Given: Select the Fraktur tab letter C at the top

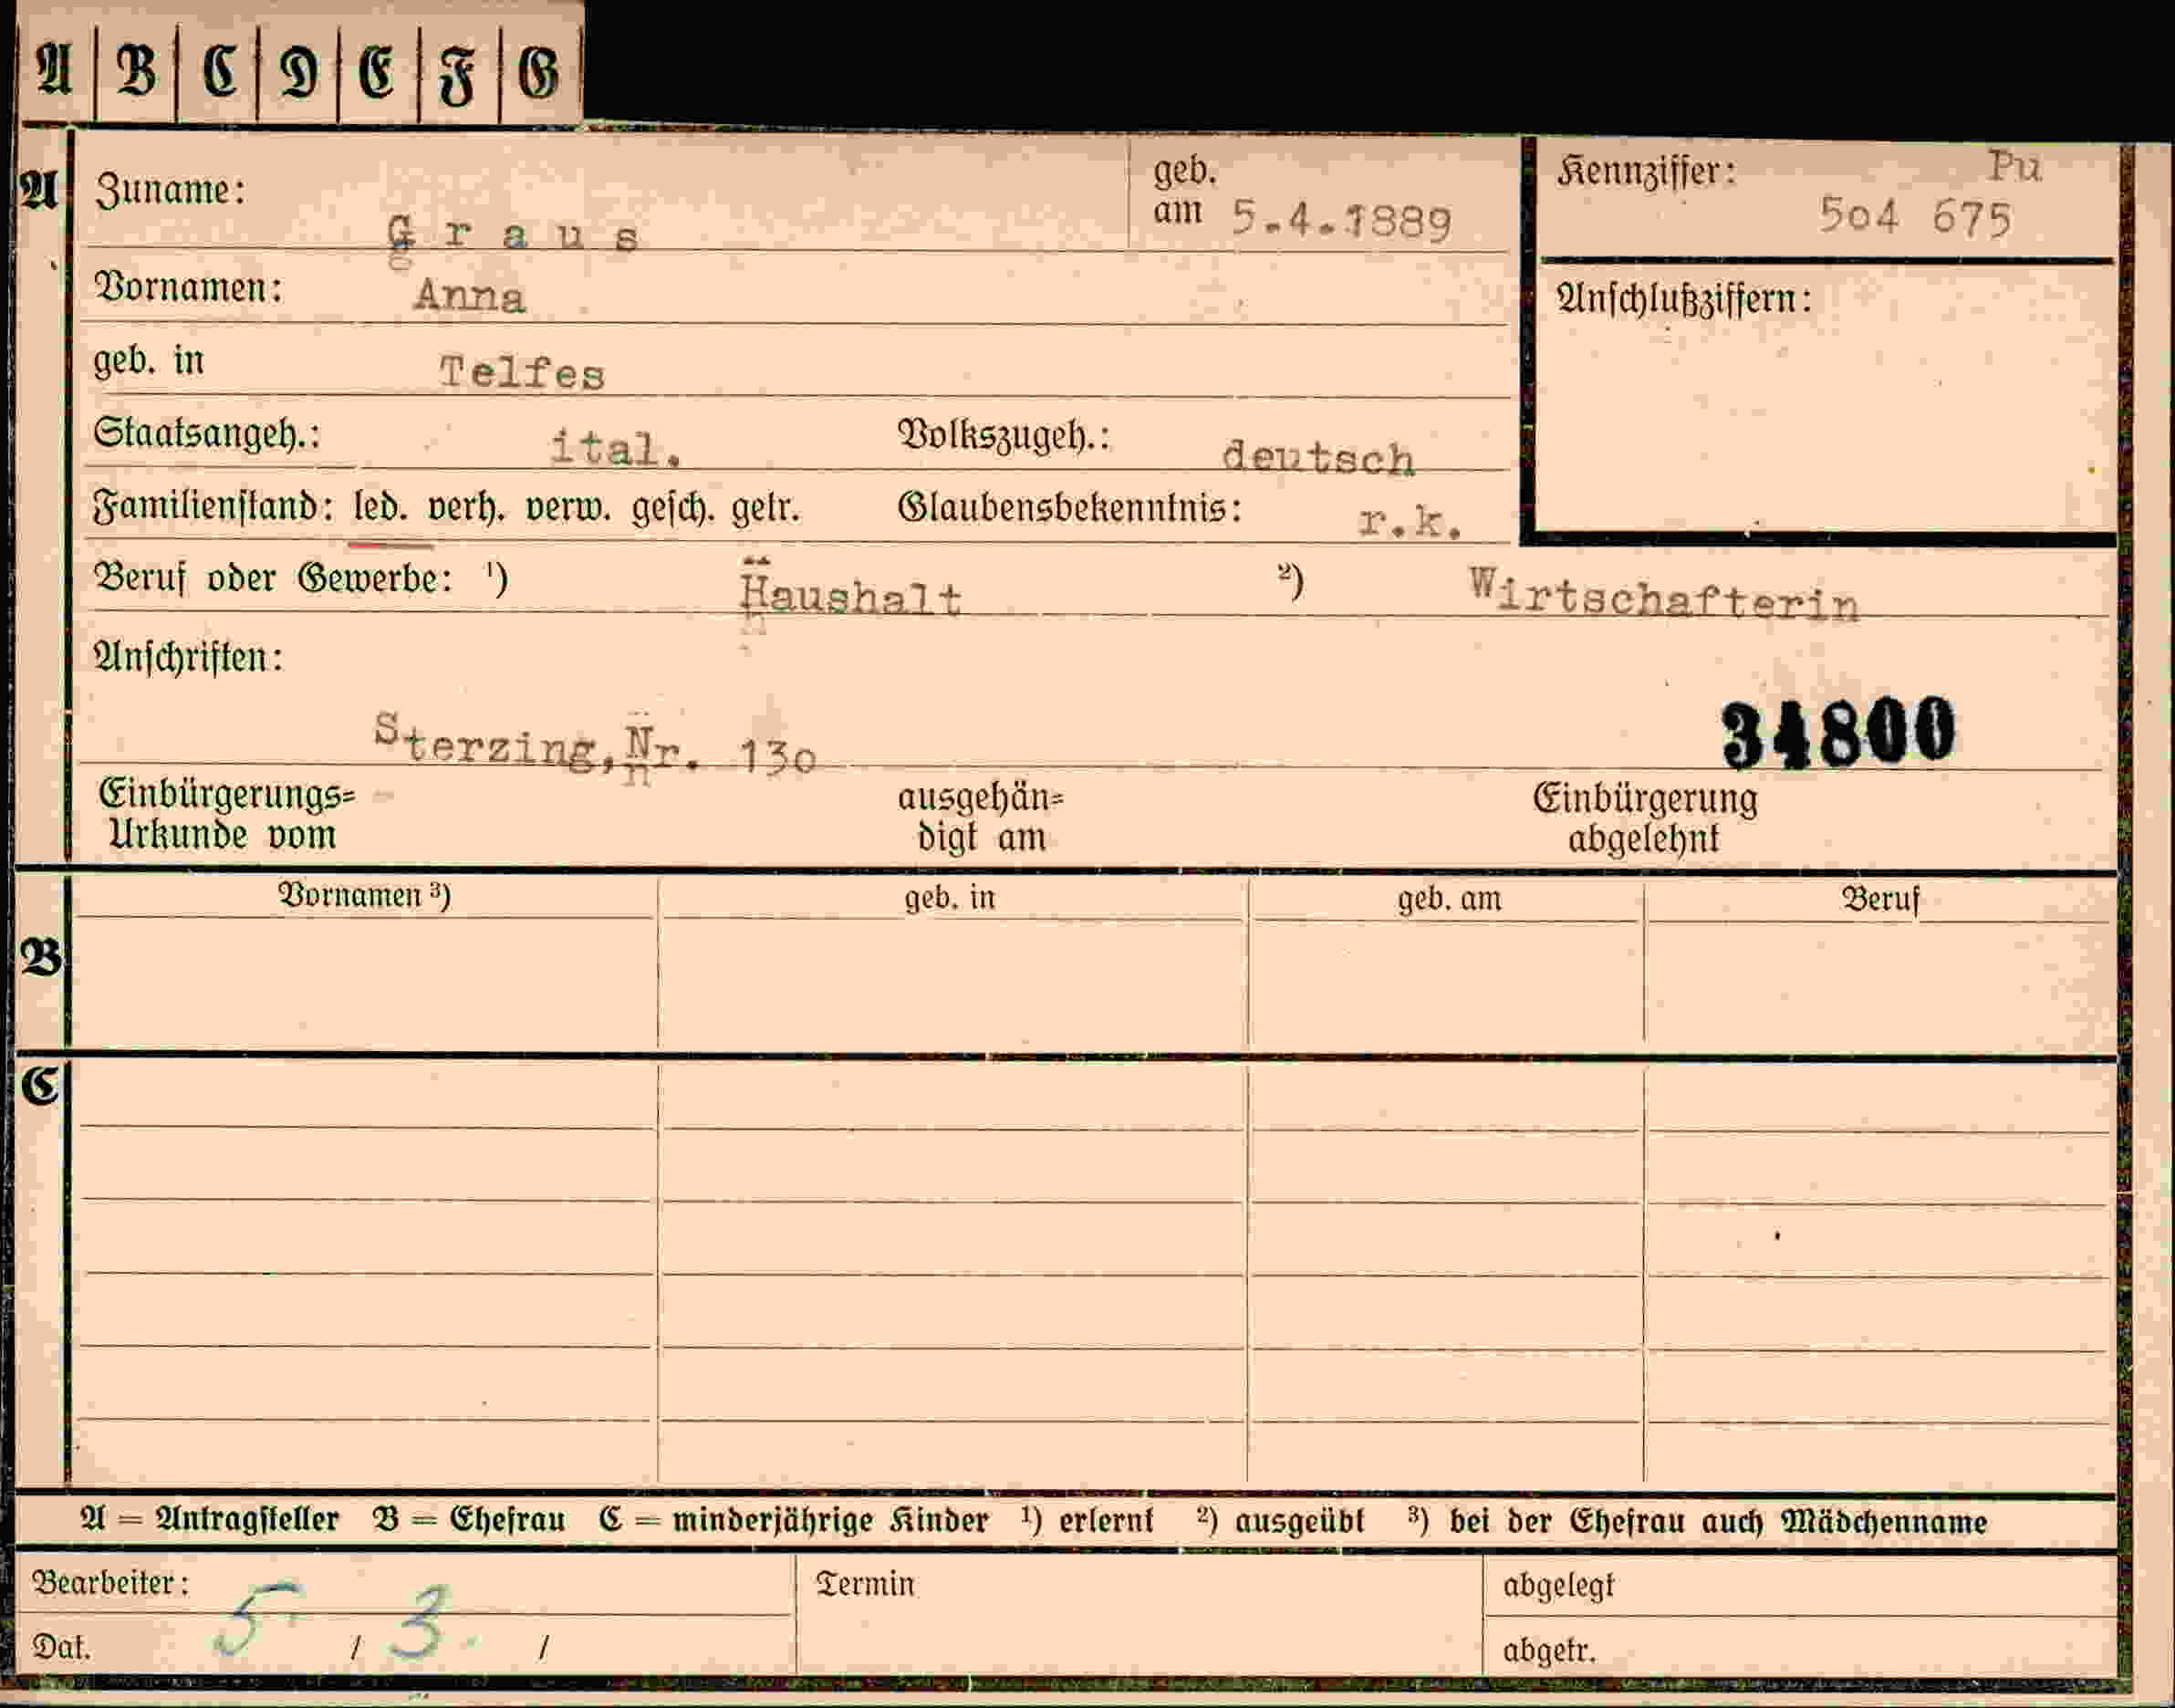Looking at the screenshot, I should pyautogui.click(x=219, y=73).
